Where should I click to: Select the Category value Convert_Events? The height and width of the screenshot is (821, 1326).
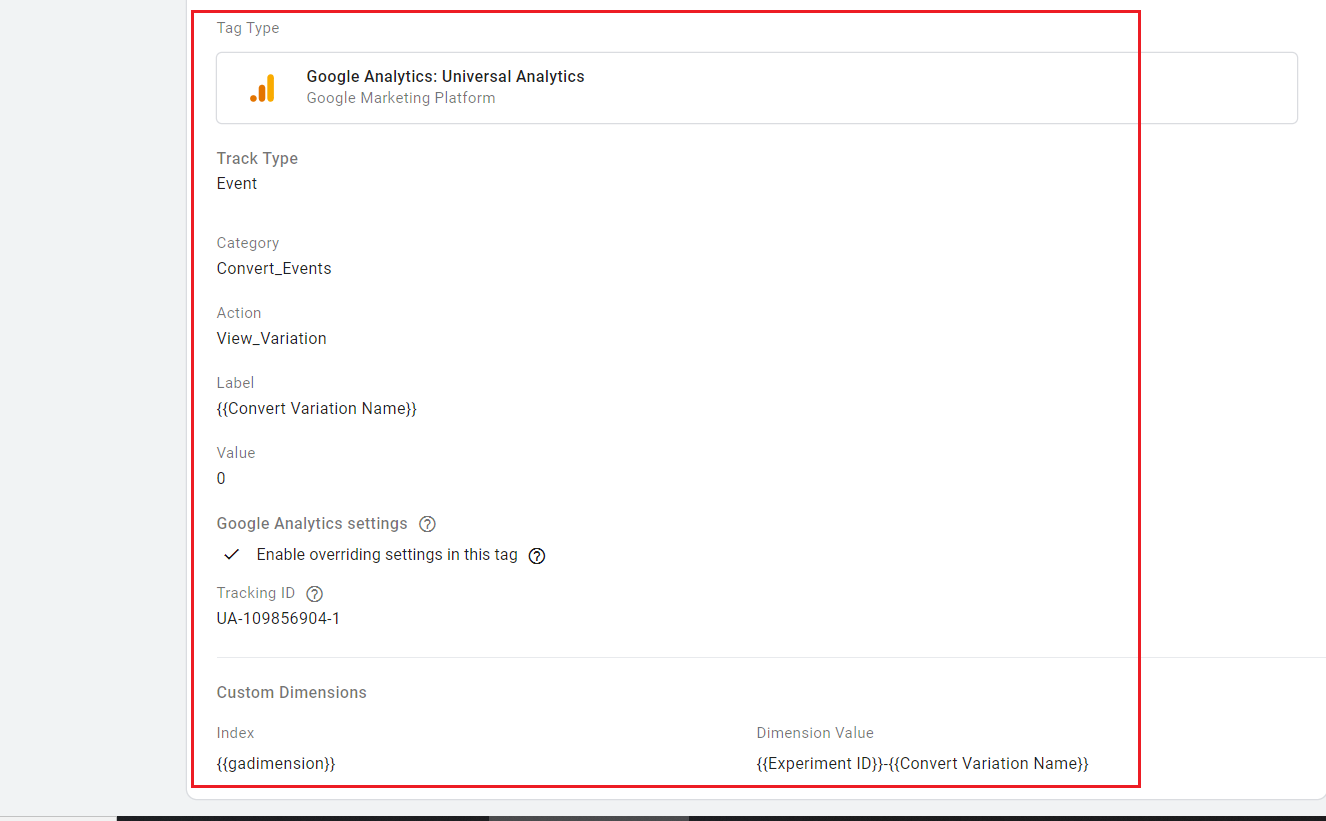[273, 268]
